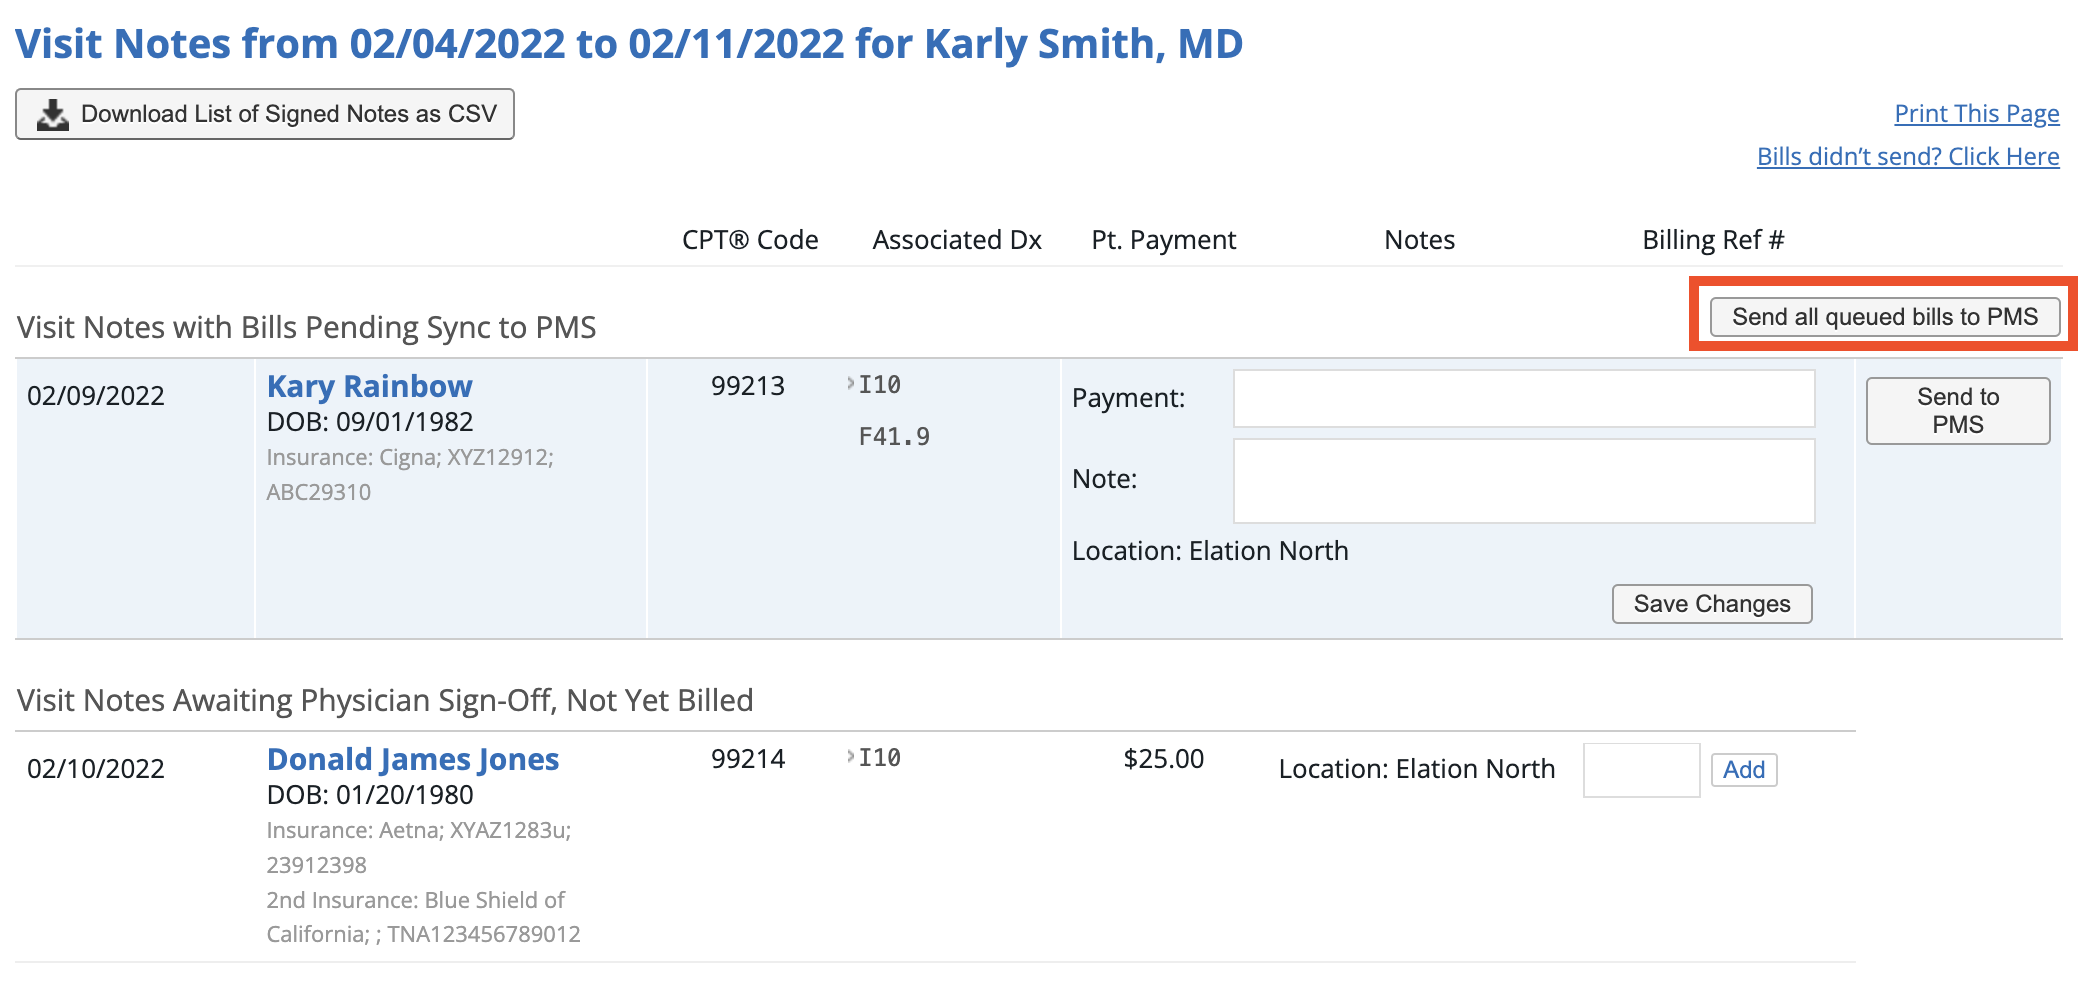Click Save Changes under Kary Rainbow's note
The image size is (2092, 984).
1711,603
